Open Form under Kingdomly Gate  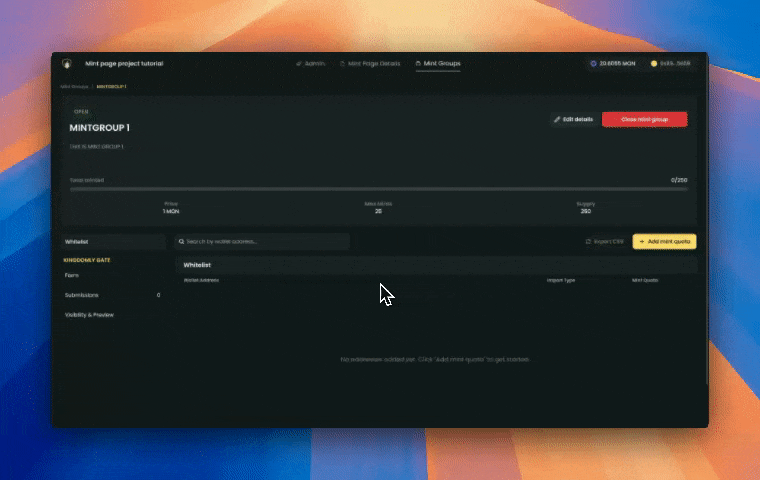tap(72, 275)
